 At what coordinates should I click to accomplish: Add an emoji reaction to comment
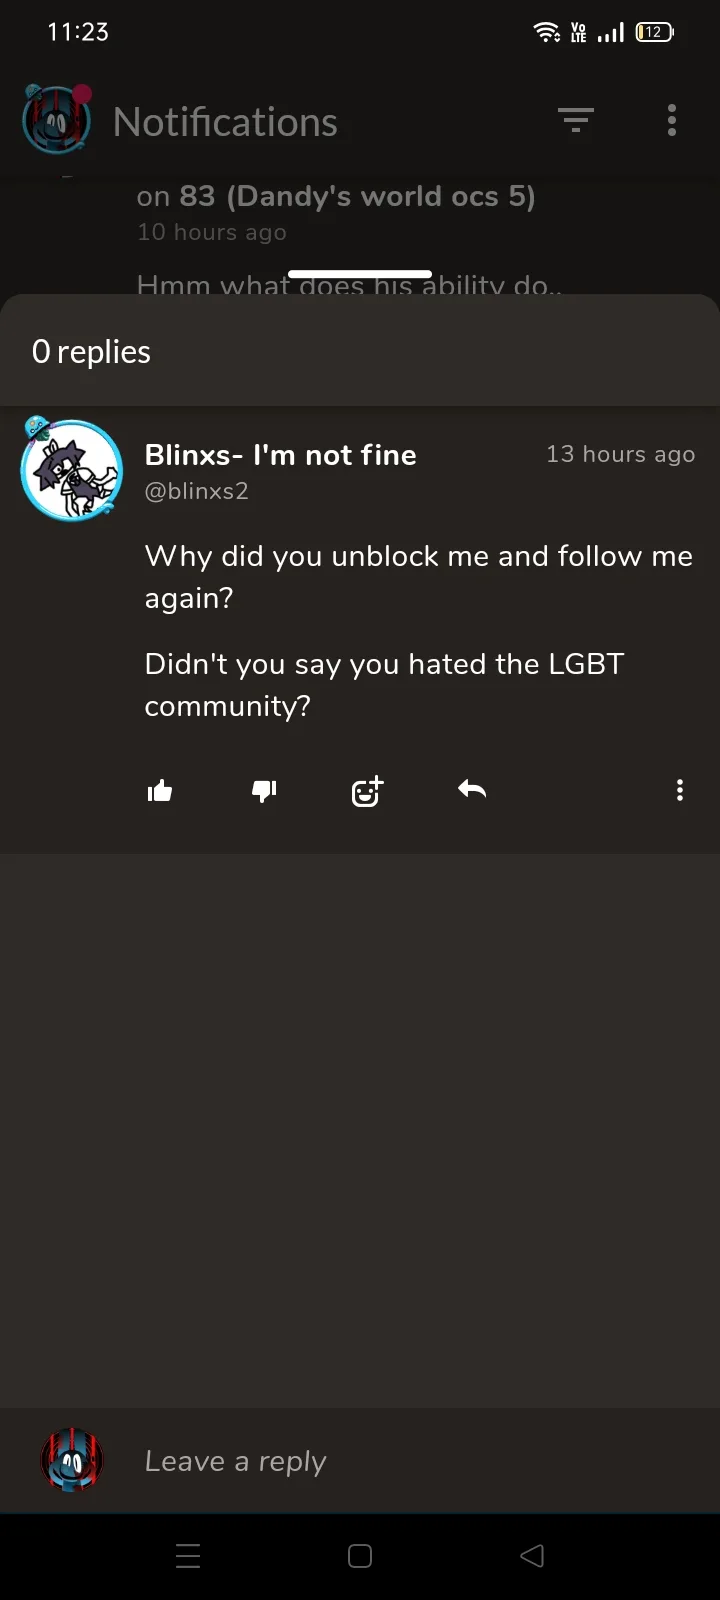pos(367,791)
